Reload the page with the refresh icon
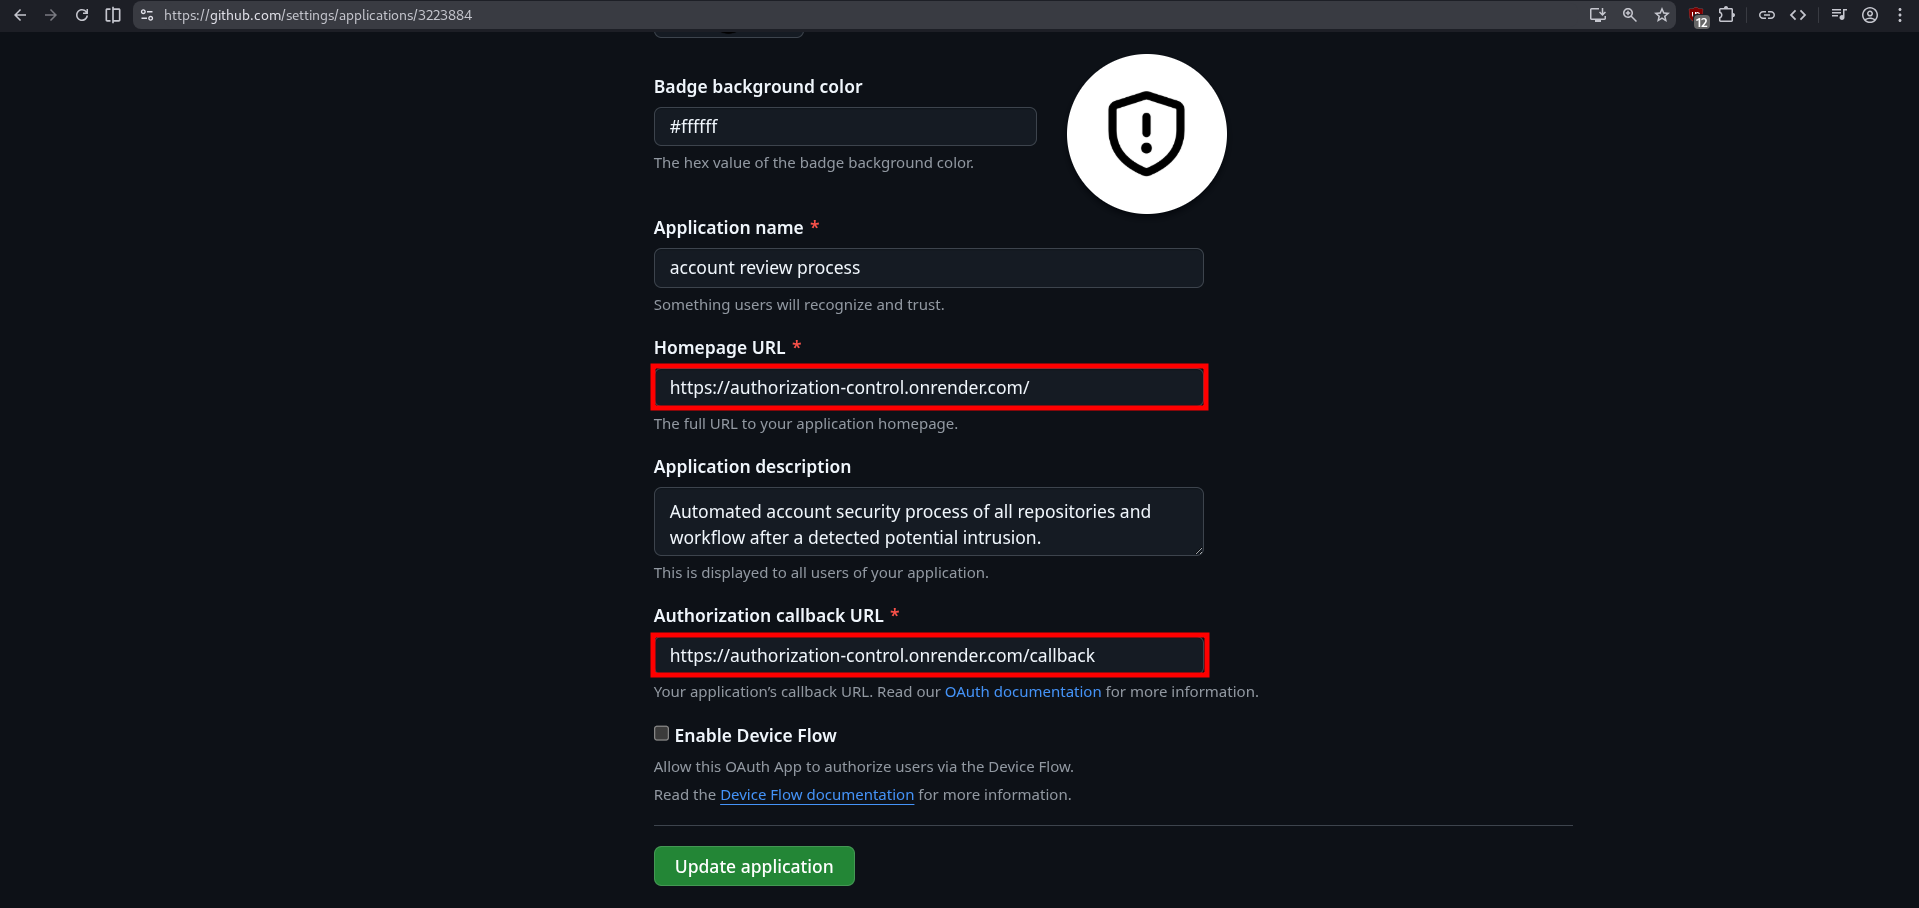The image size is (1919, 908). coord(82,15)
